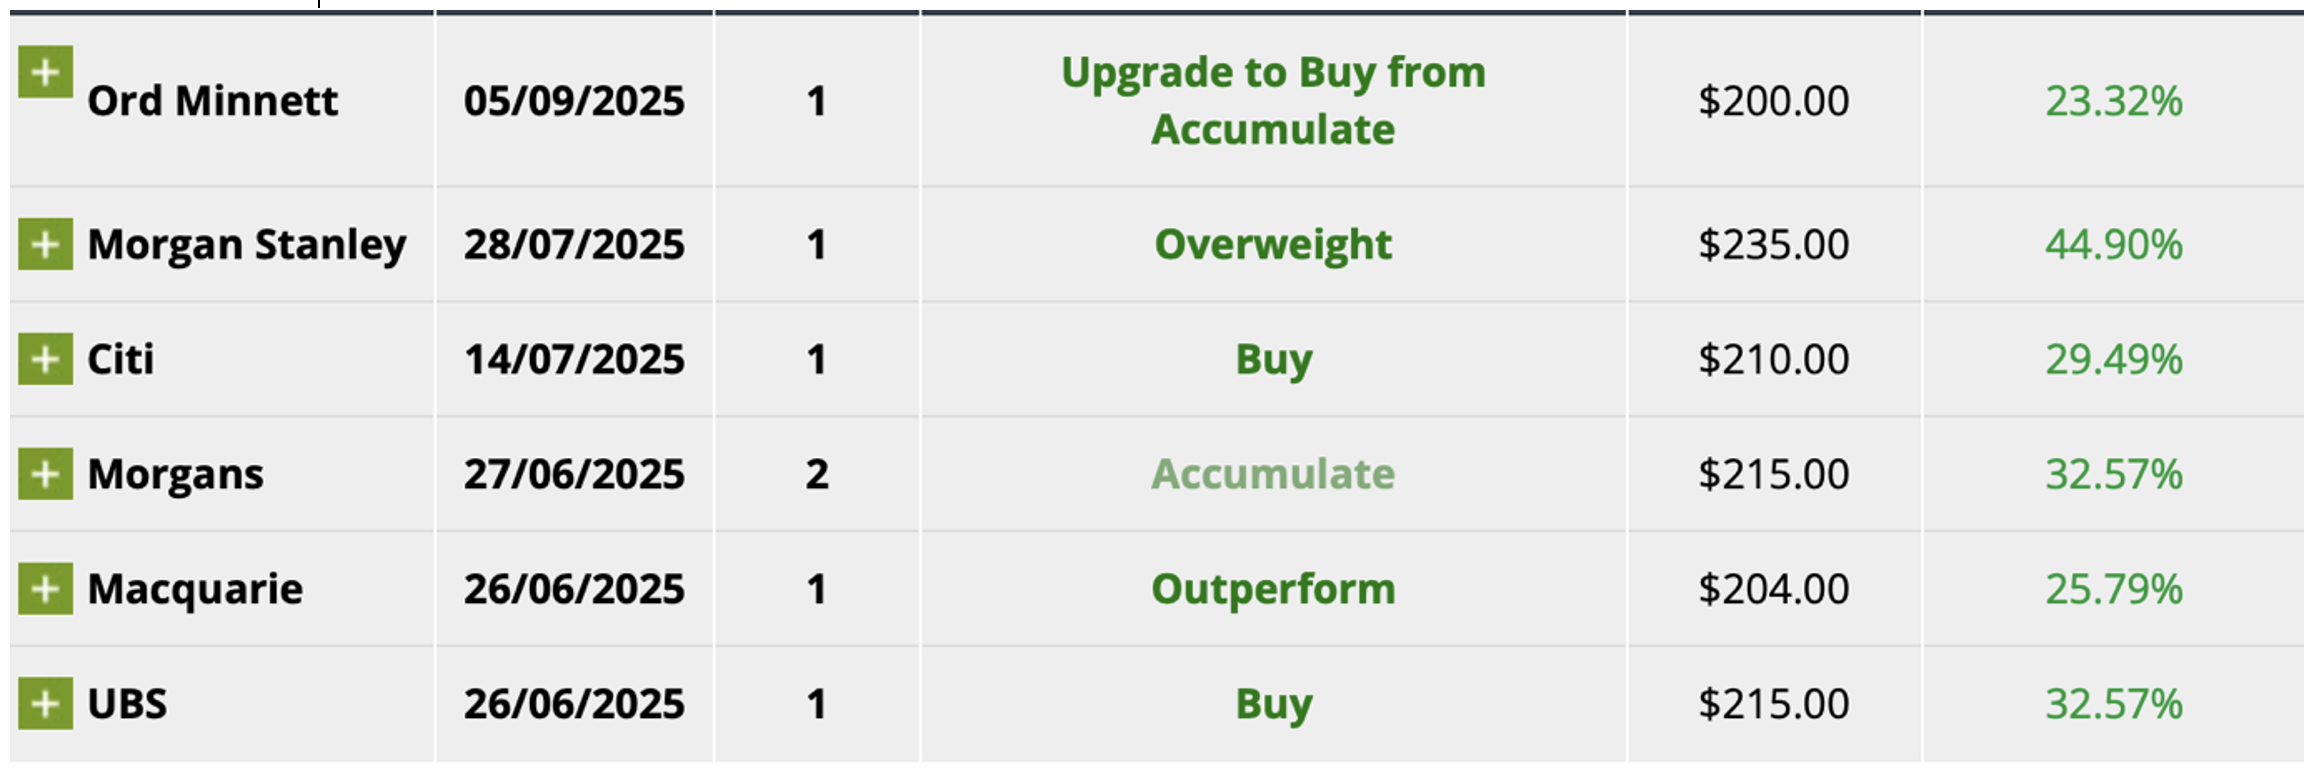Click the 44.90% upside figure
This screenshot has height=778, width=2320.
[2113, 245]
